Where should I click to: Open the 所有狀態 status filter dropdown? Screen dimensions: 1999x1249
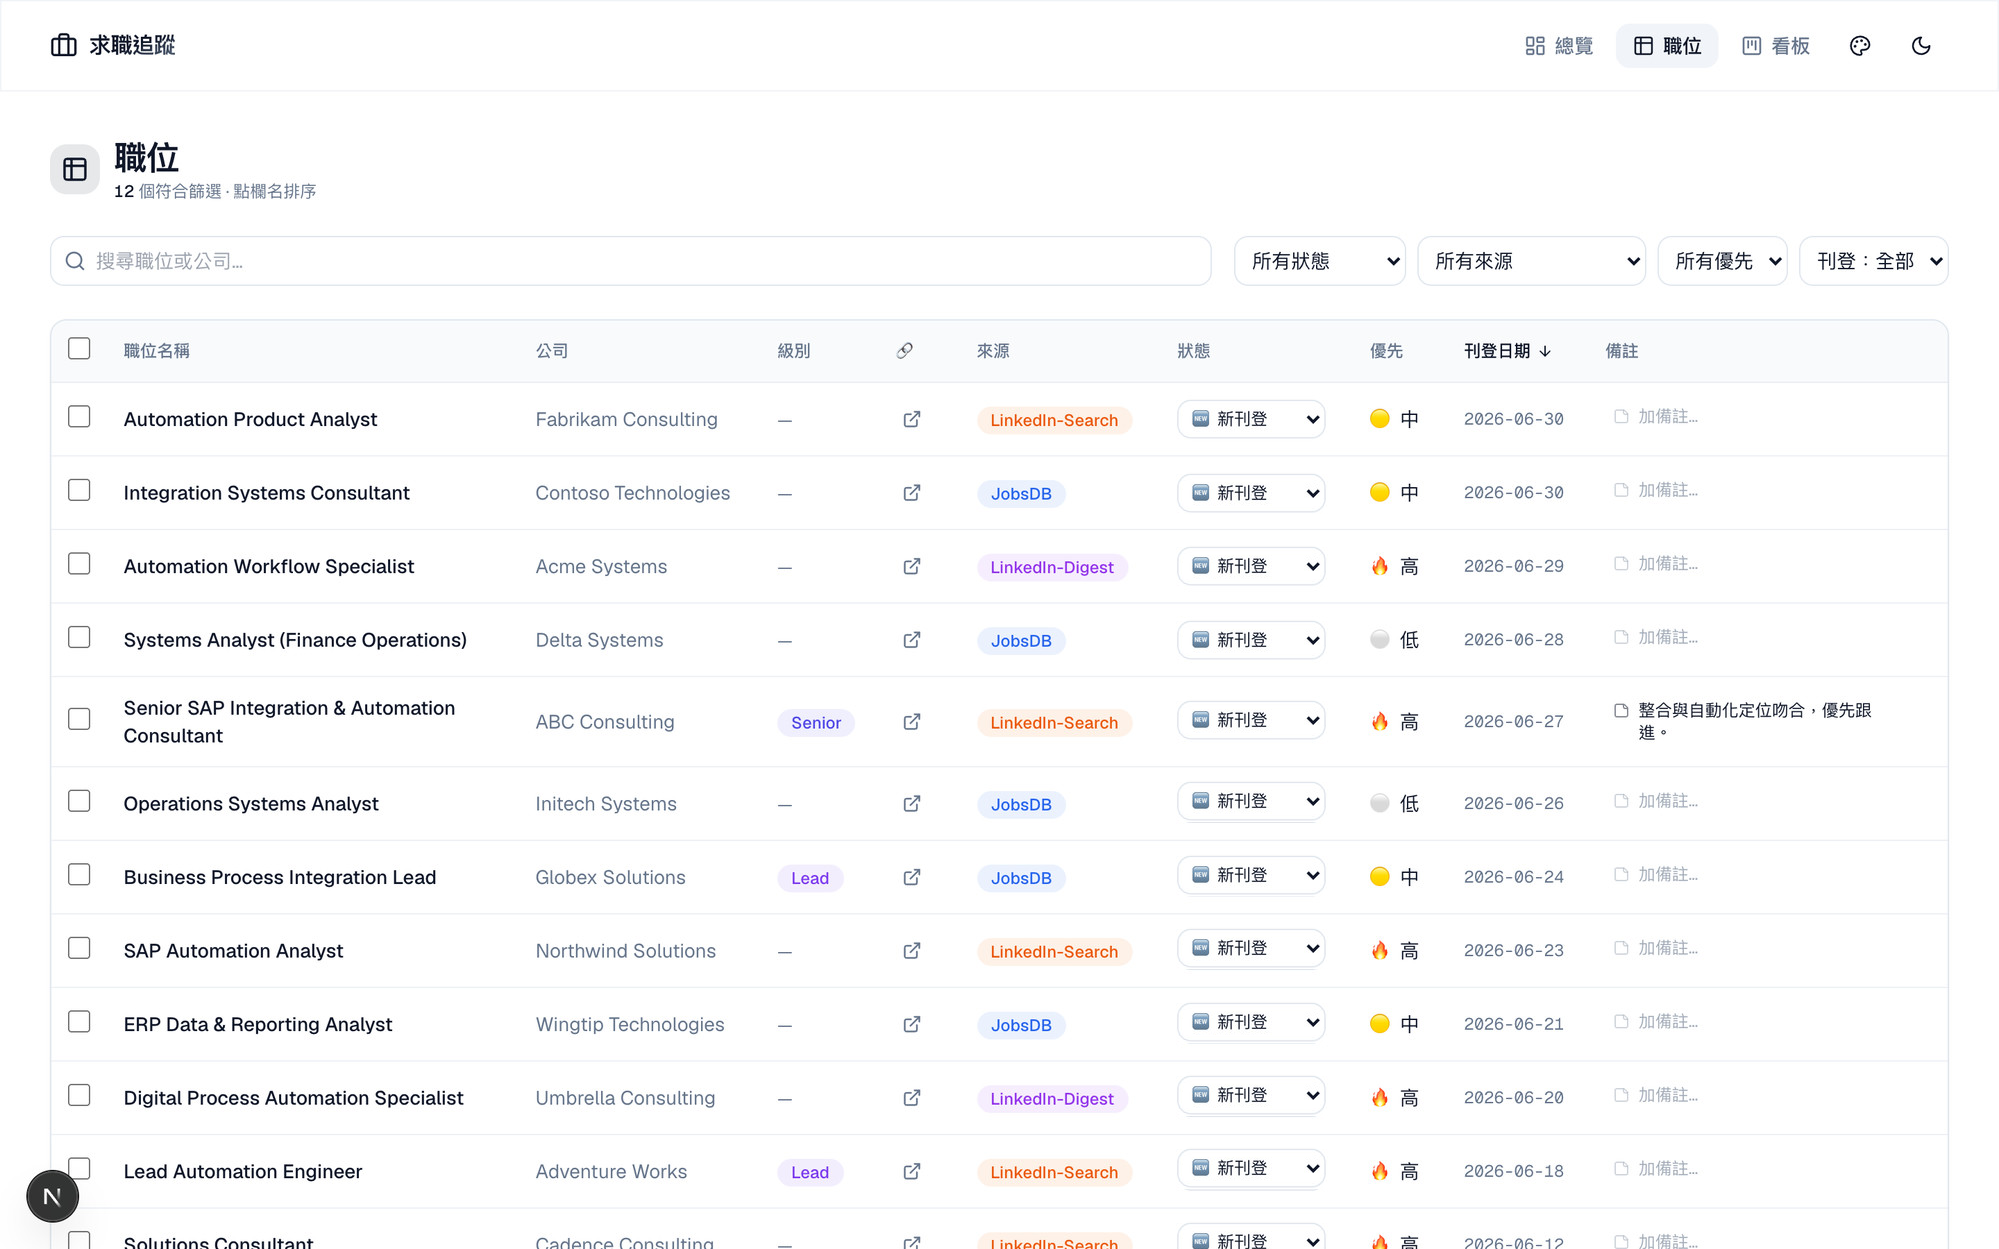pyautogui.click(x=1320, y=261)
